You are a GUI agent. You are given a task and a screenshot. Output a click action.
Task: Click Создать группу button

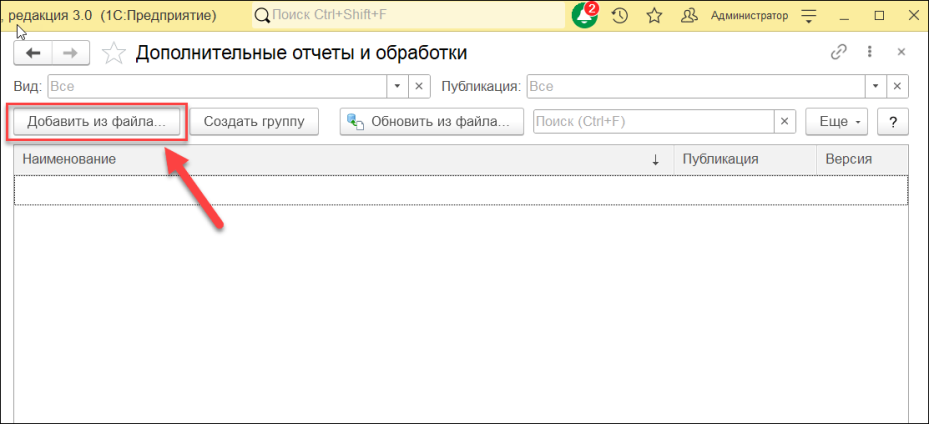coord(254,122)
